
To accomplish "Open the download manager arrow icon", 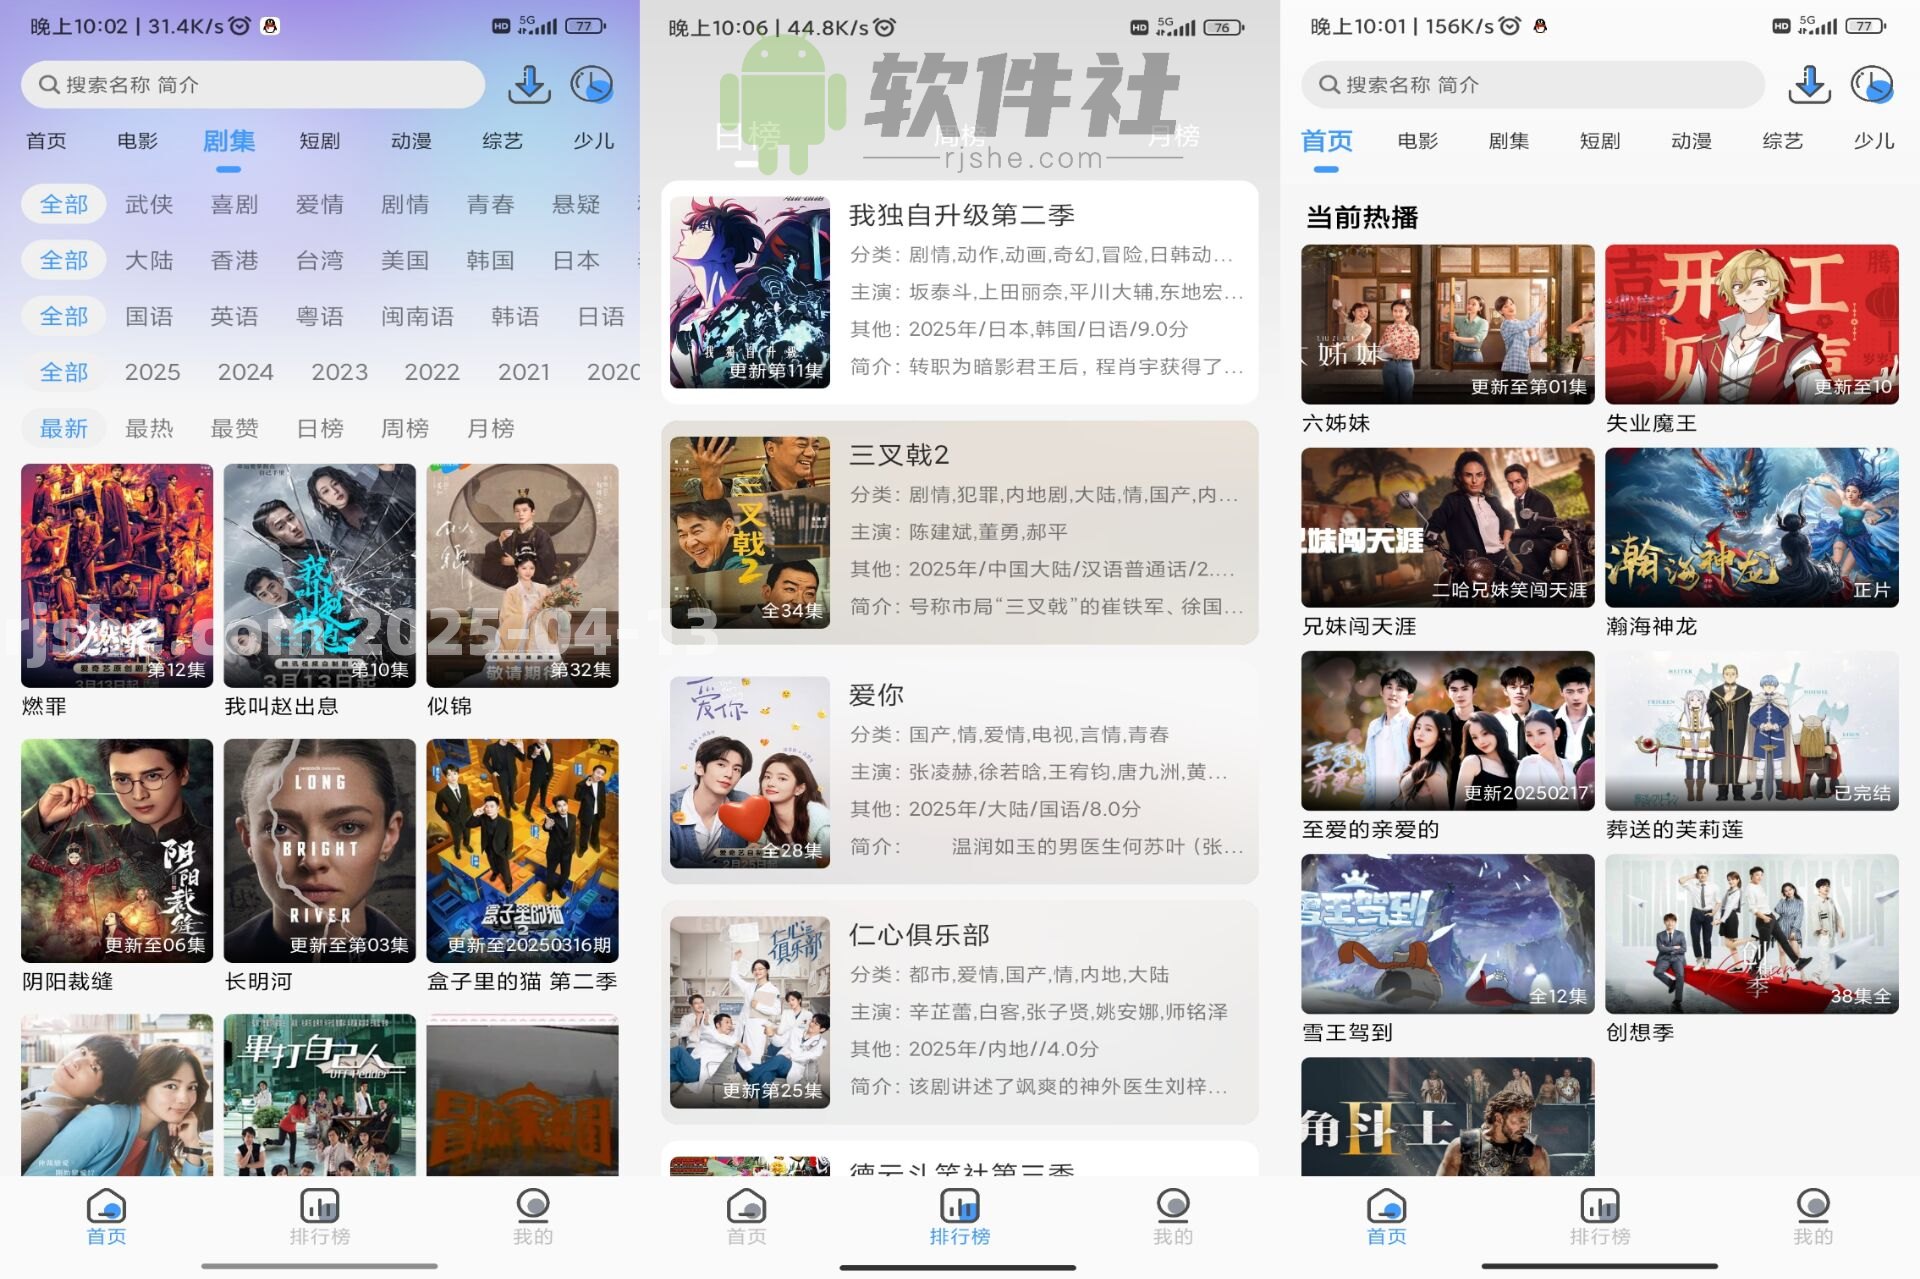I will click(530, 85).
